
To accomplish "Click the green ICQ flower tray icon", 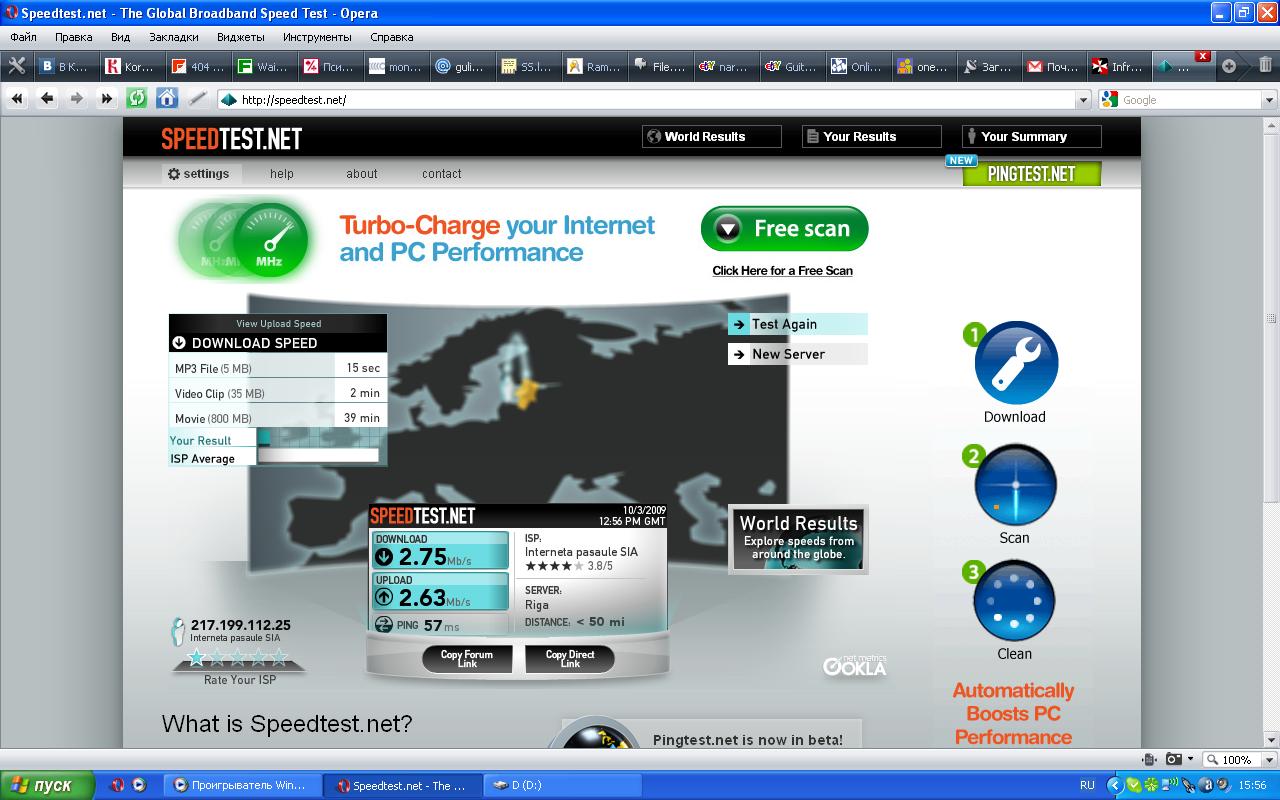I will click(x=1152, y=785).
